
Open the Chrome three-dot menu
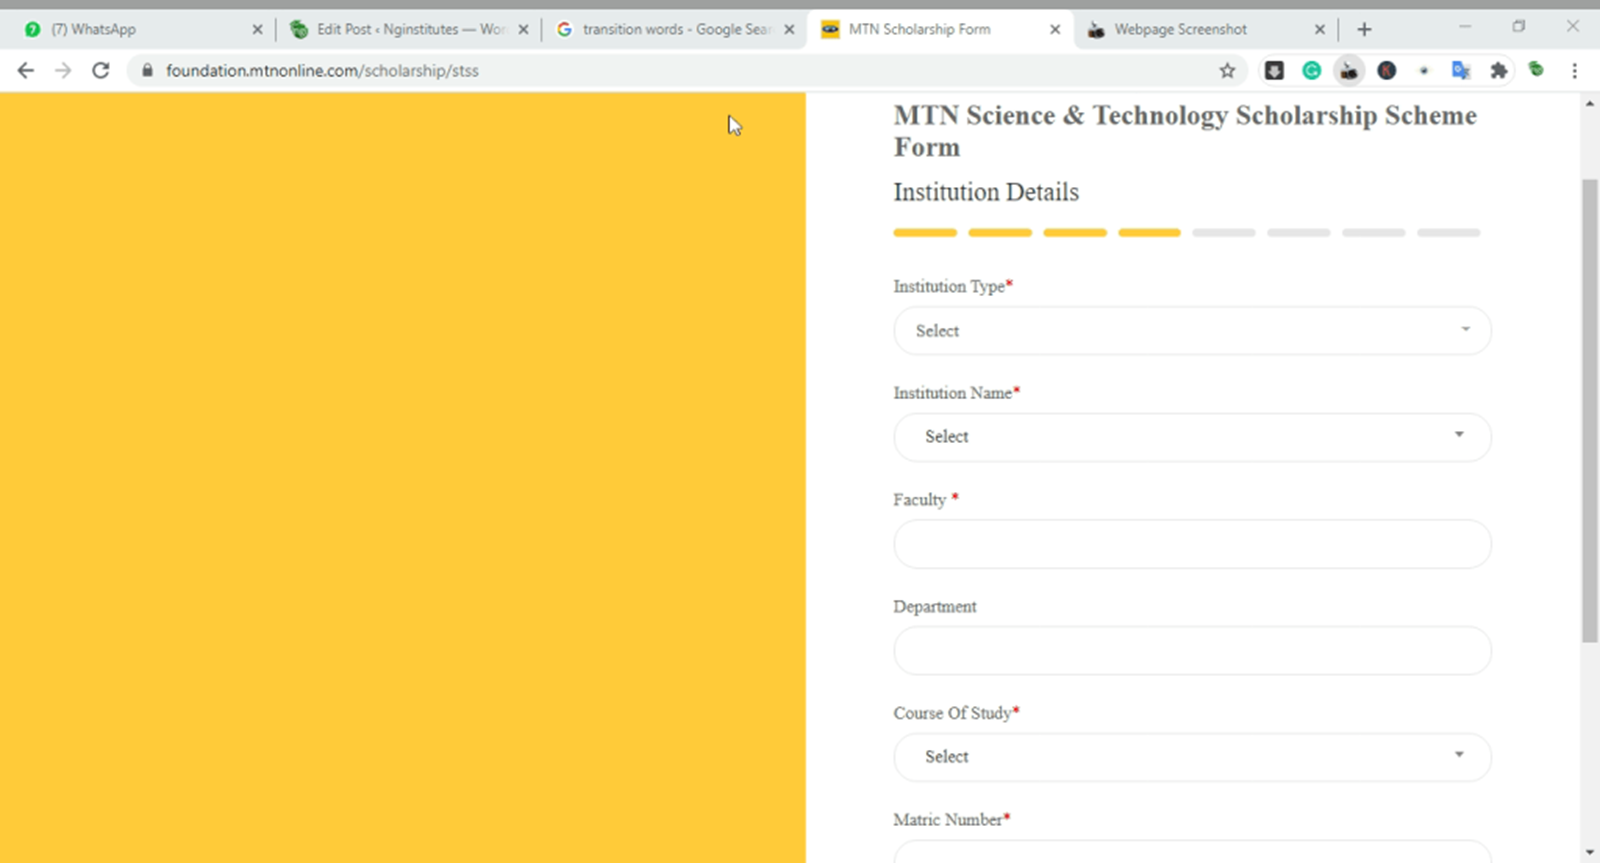point(1574,70)
